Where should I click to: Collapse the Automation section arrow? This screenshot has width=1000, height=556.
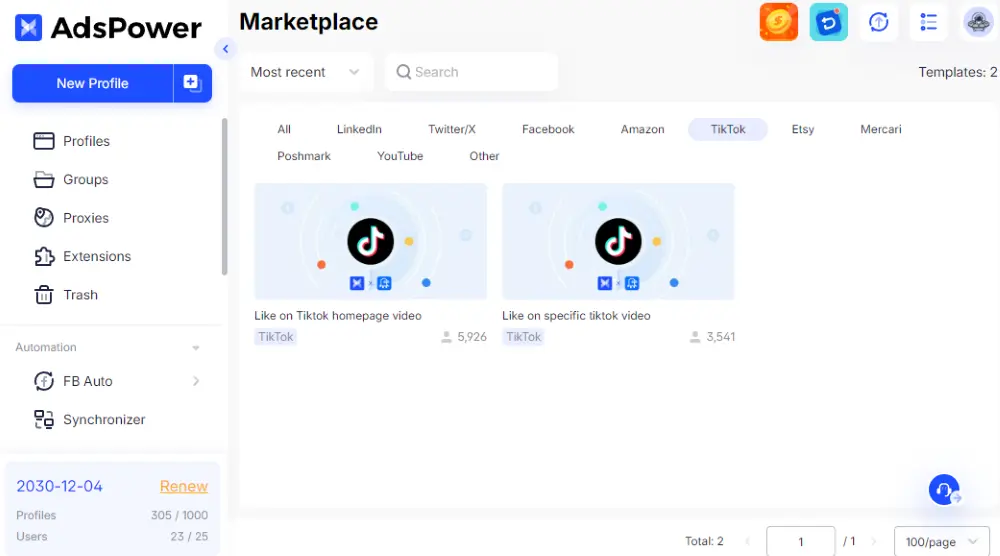point(196,348)
